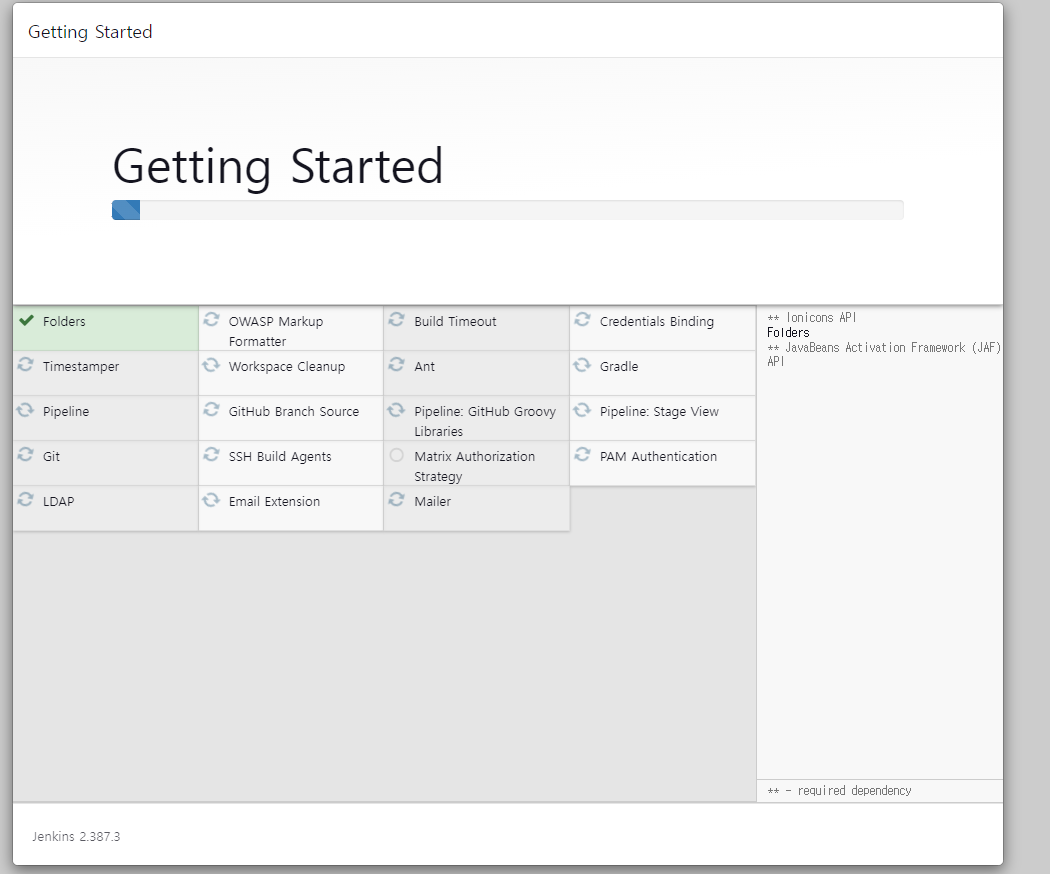Click the spinner icon beside Email Extension
The image size is (1050, 874).
pyautogui.click(x=212, y=499)
